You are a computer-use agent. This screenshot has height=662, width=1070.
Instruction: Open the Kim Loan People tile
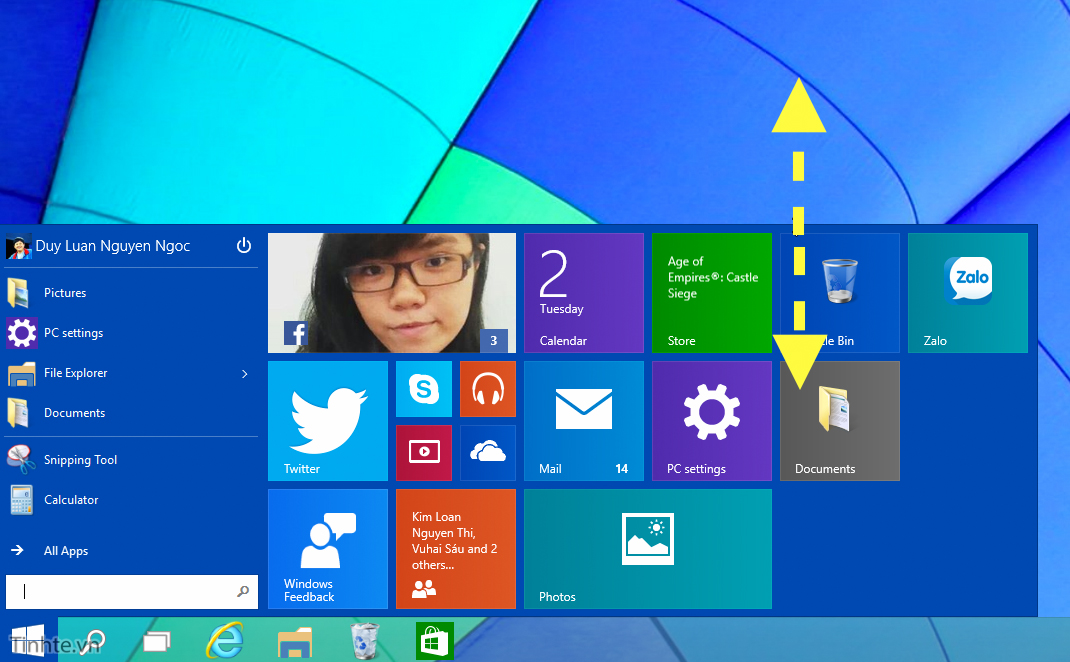pyautogui.click(x=455, y=548)
